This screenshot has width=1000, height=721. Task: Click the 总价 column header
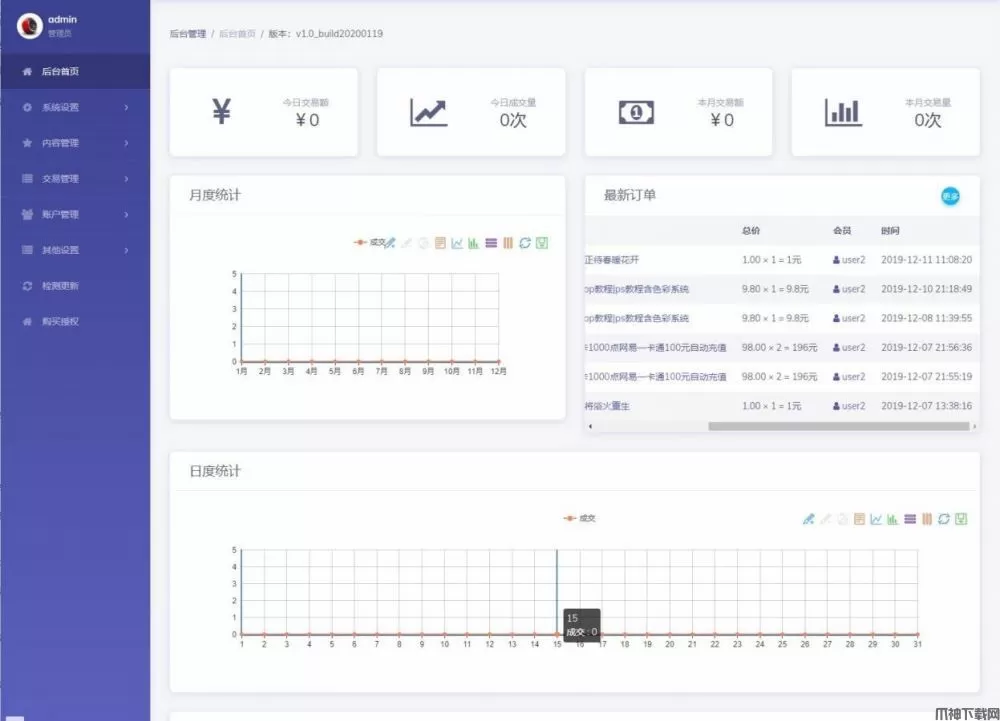pos(751,230)
